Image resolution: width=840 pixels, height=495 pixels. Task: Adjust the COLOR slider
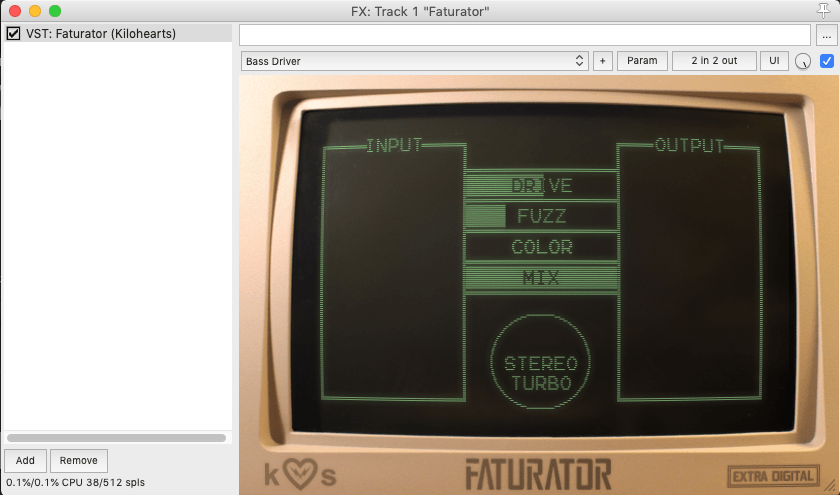click(x=541, y=247)
